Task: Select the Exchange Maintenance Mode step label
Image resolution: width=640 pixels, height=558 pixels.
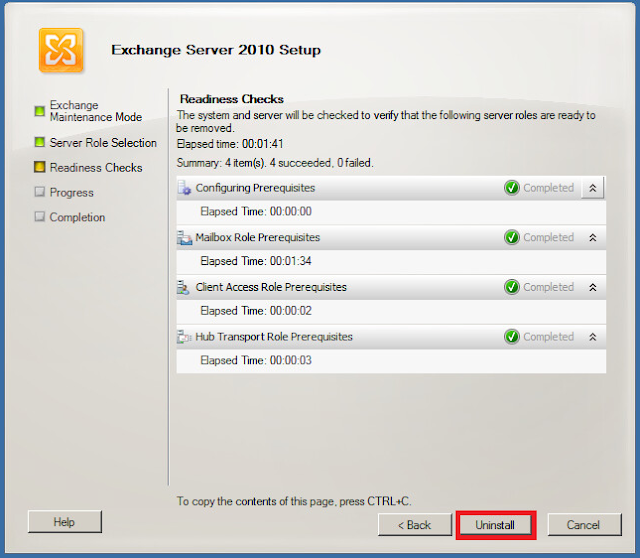Action: (x=96, y=111)
